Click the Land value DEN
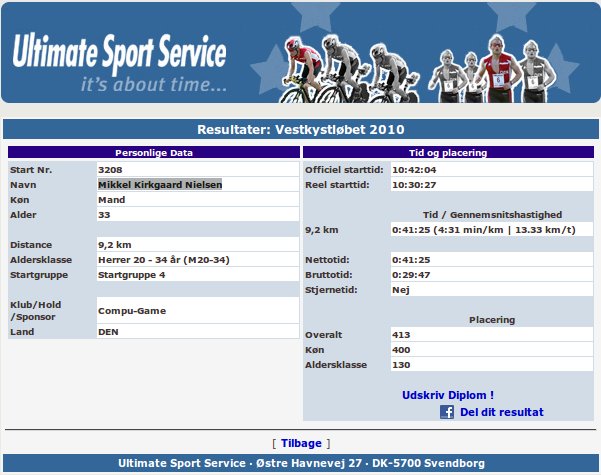This screenshot has height=475, width=601. (x=108, y=332)
